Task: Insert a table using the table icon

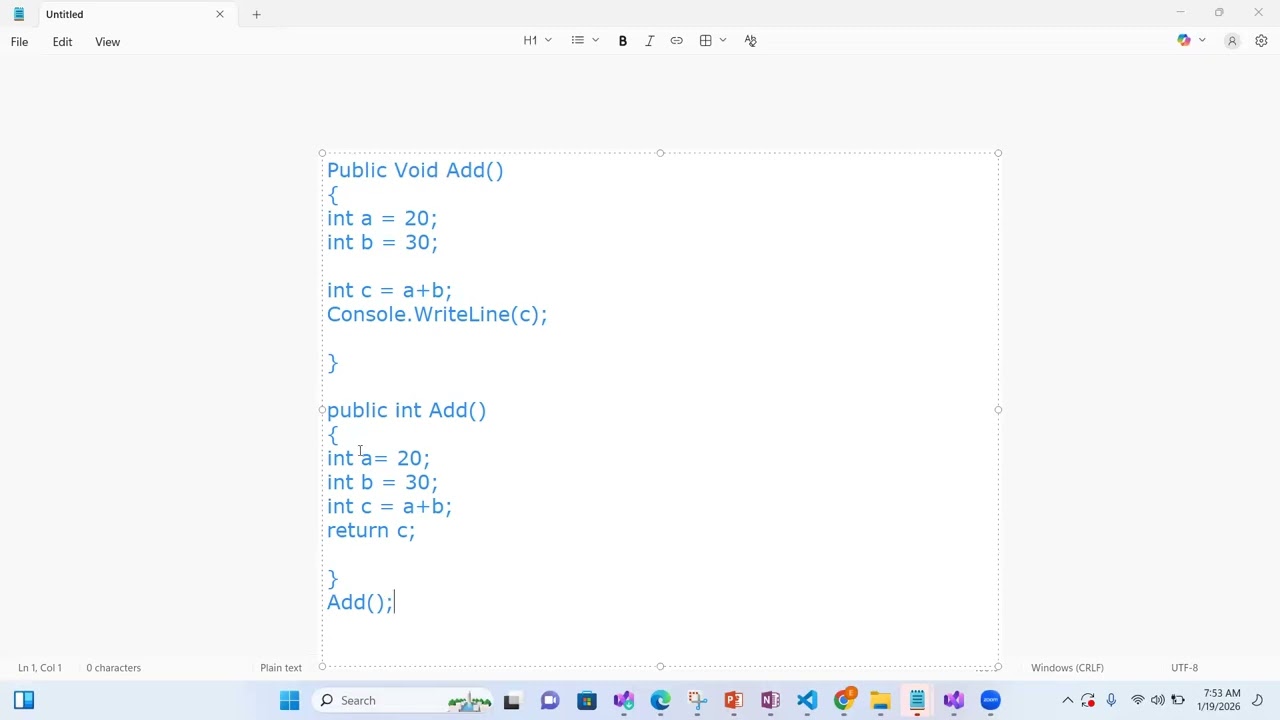Action: pyautogui.click(x=706, y=41)
